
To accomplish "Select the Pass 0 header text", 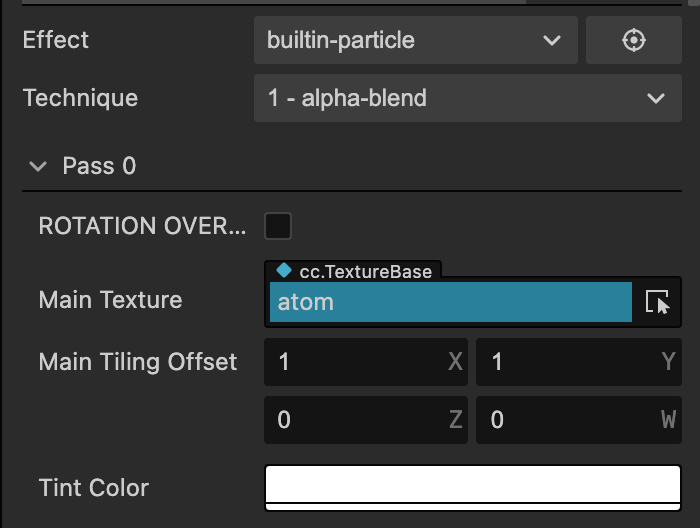I will tap(99, 166).
